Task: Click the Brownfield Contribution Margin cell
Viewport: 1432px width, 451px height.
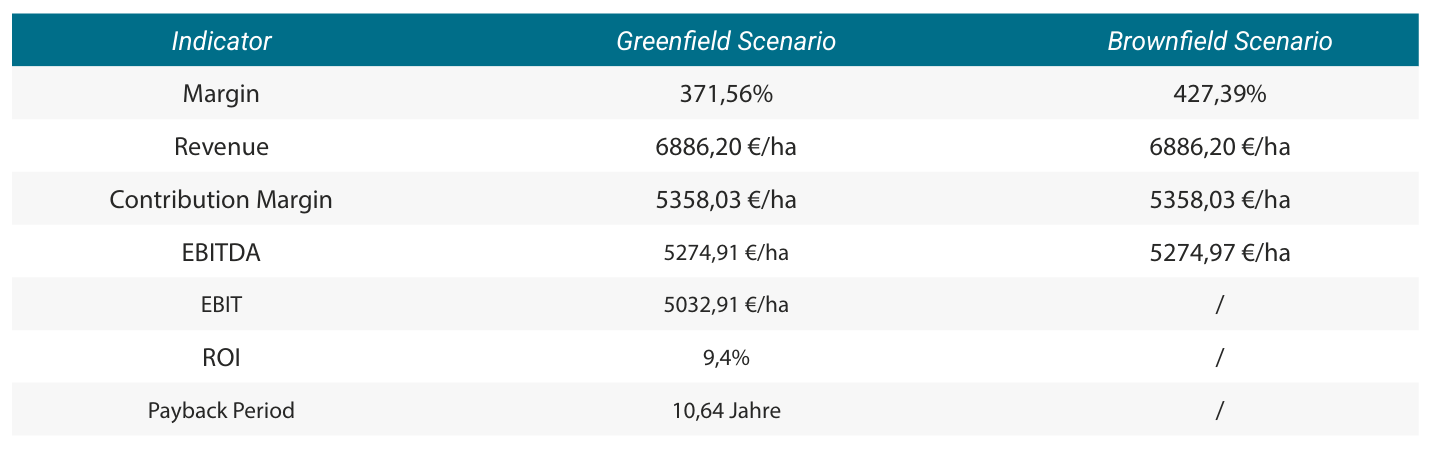Action: tap(1220, 199)
